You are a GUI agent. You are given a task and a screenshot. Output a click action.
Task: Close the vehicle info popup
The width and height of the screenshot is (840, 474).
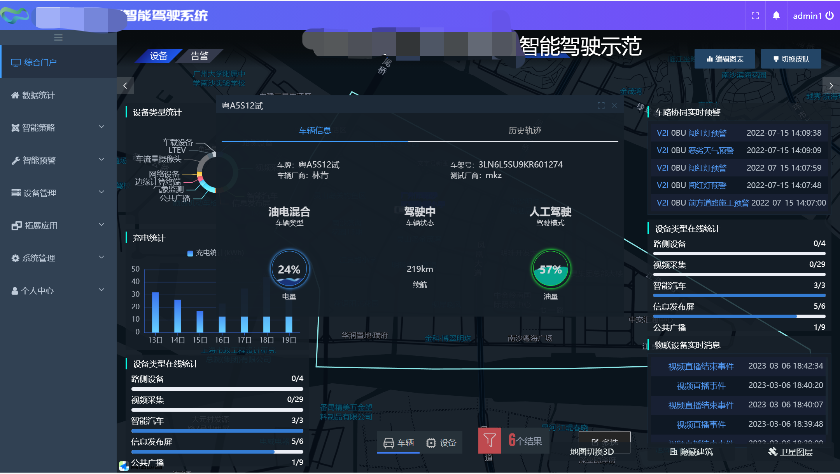612,105
